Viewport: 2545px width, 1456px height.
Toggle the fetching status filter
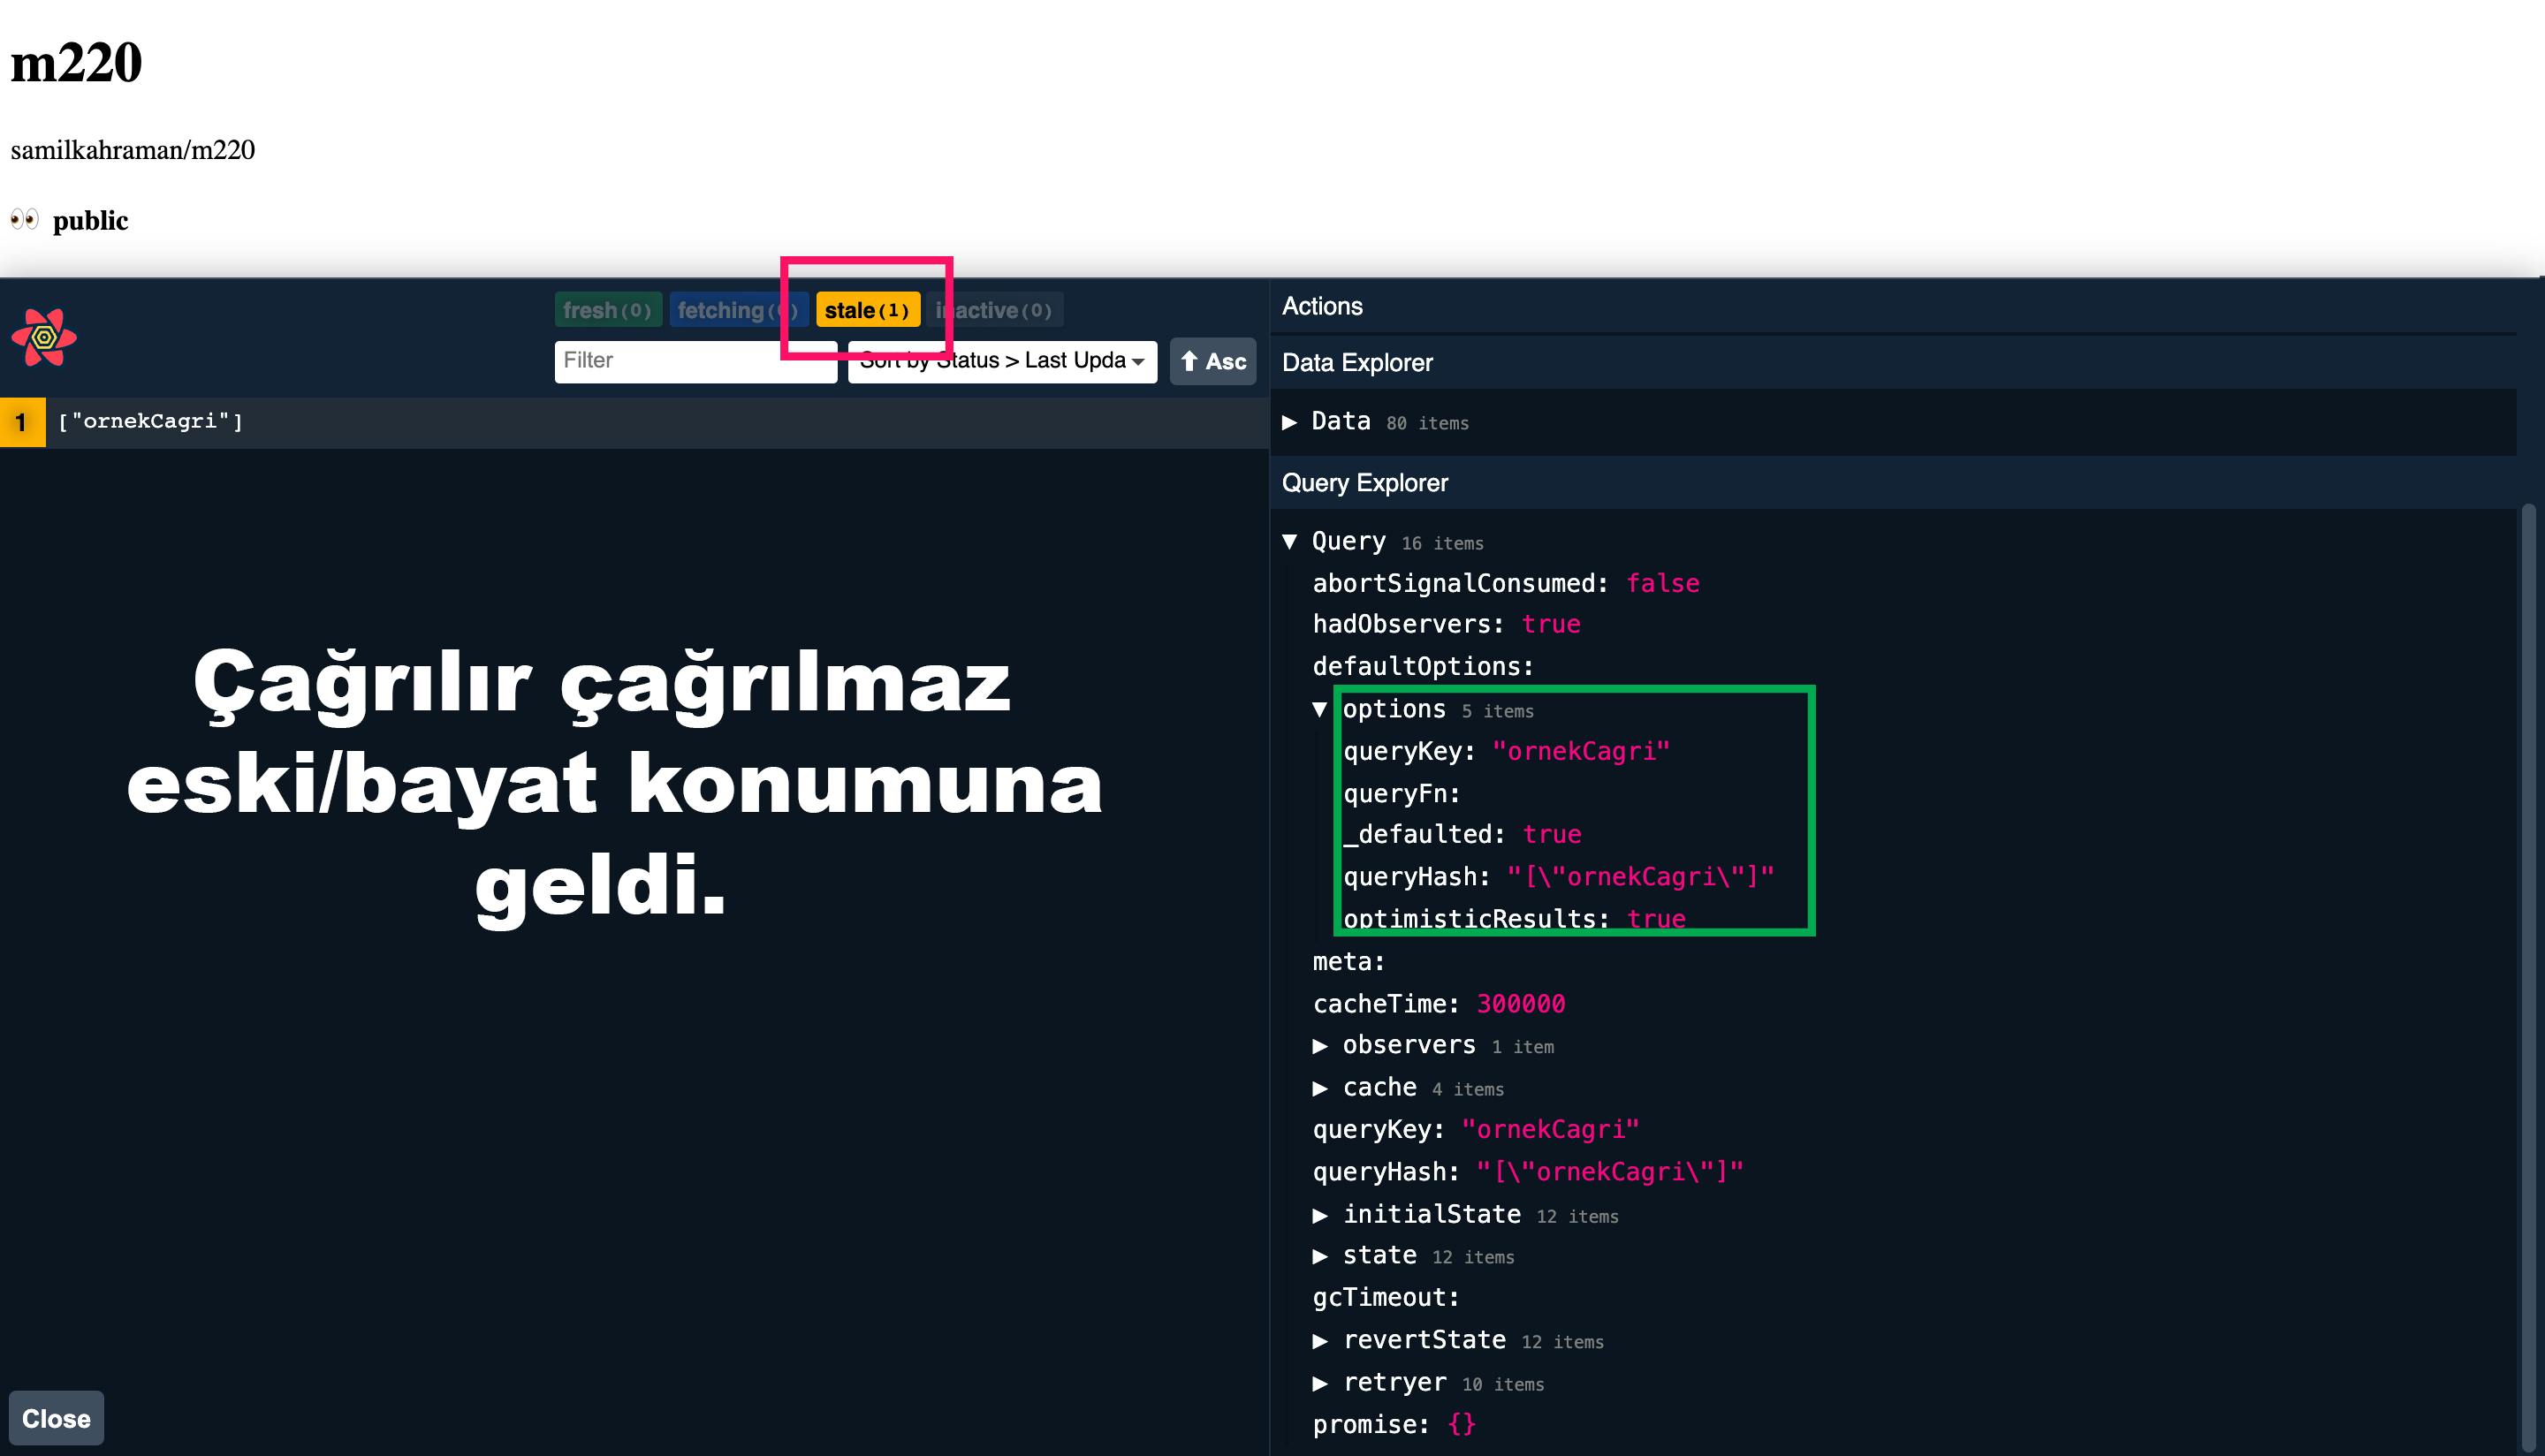click(738, 310)
